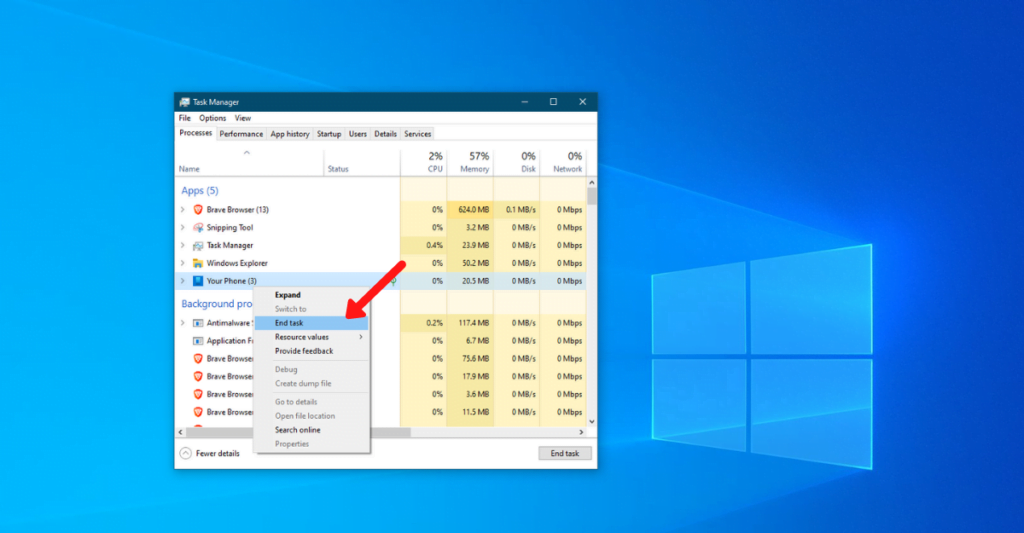The height and width of the screenshot is (533, 1024).
Task: Click the Brave Browser (13) app icon
Action: point(198,210)
